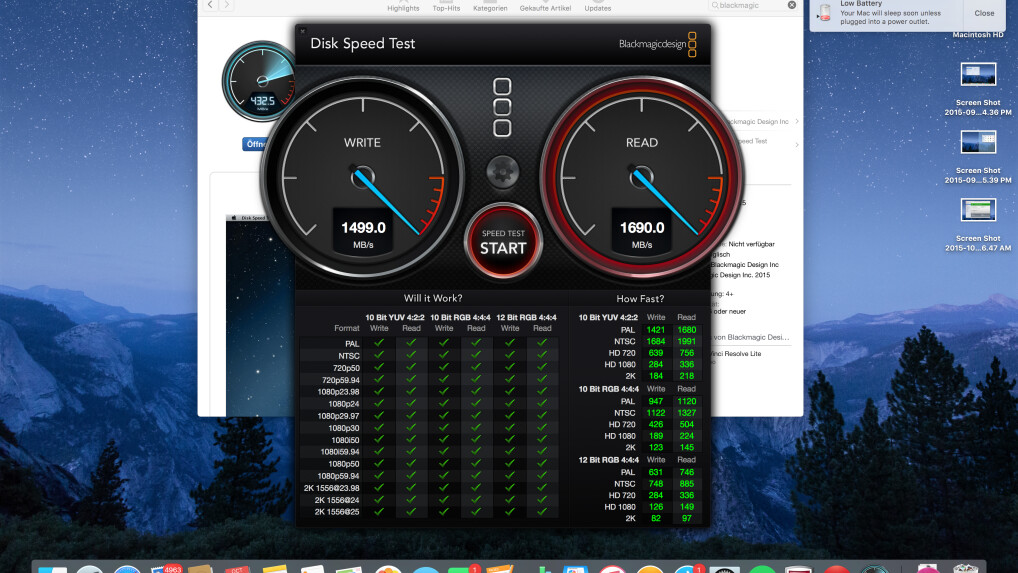Go back in App Store navigation

click(x=210, y=5)
